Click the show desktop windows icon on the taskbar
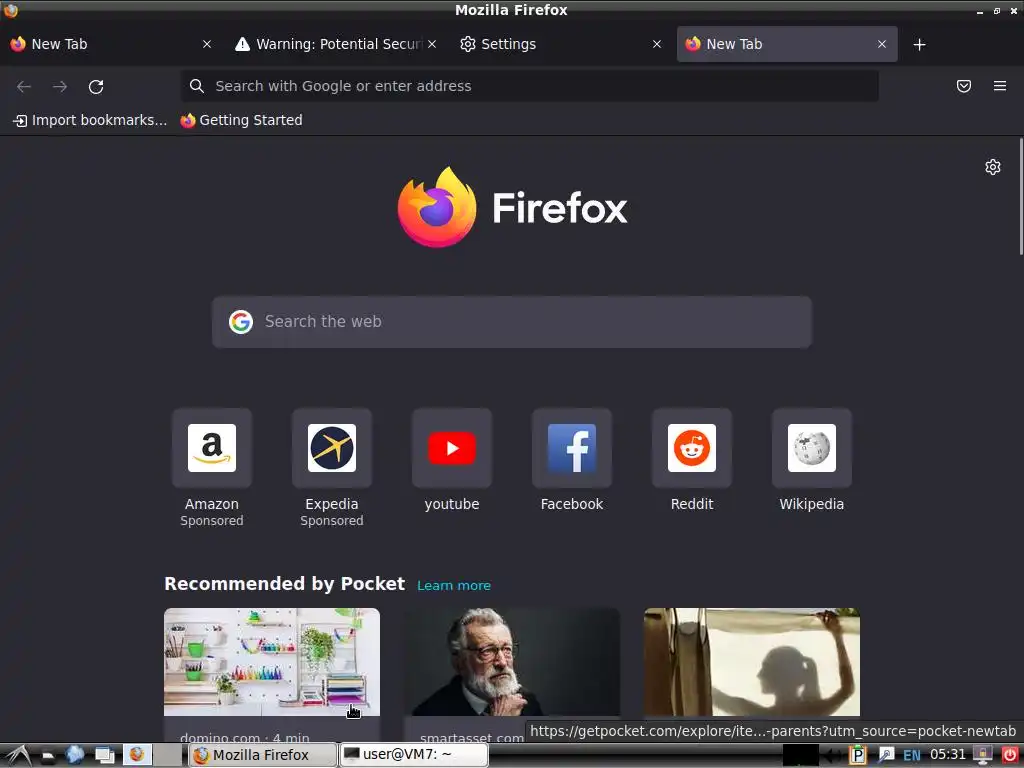 [x=104, y=756]
